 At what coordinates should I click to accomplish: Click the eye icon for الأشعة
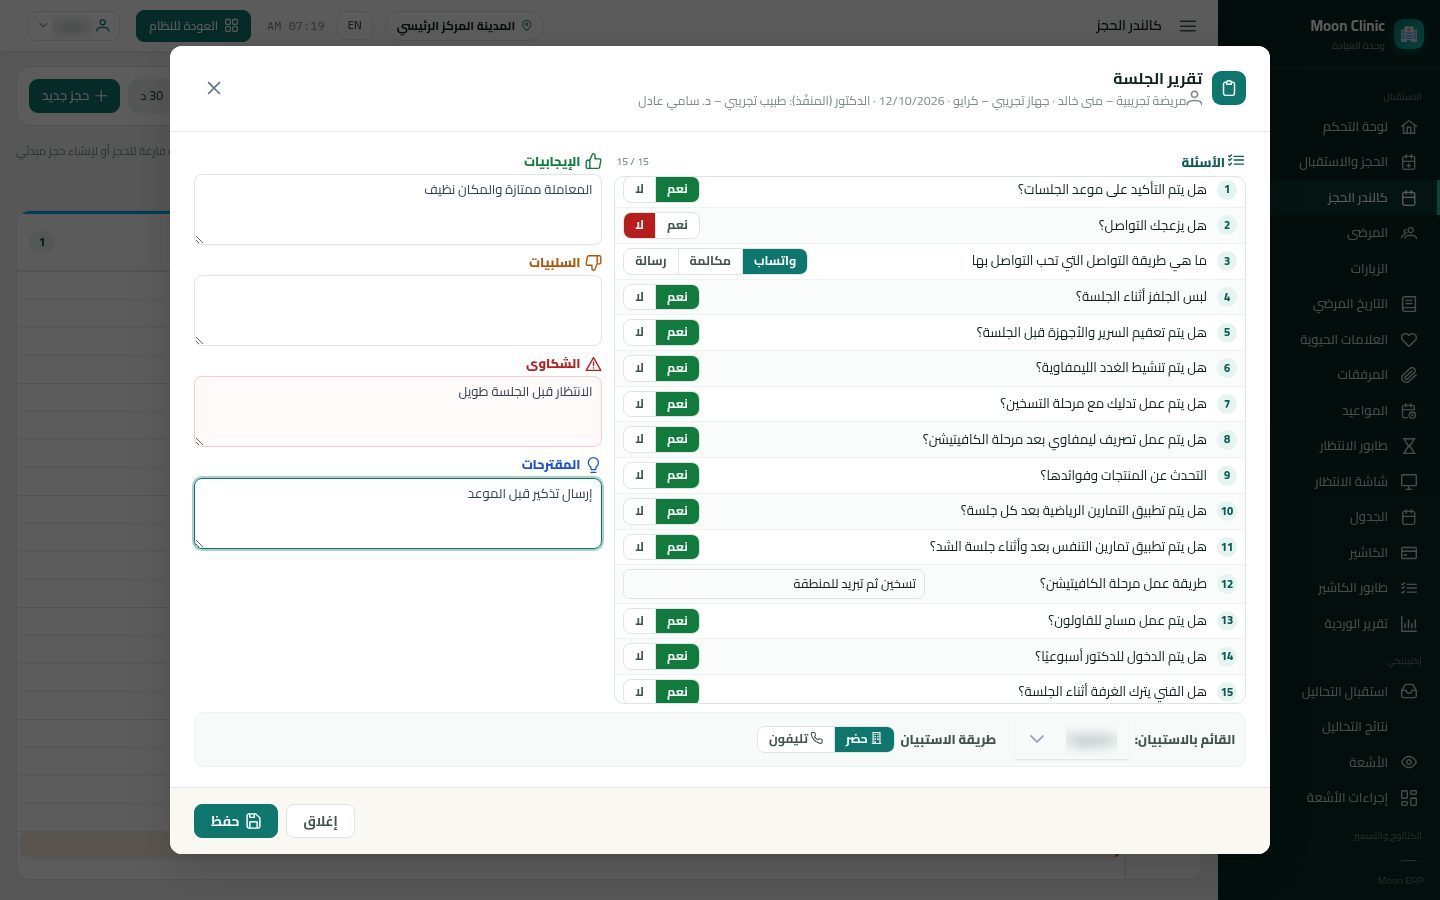(1409, 762)
